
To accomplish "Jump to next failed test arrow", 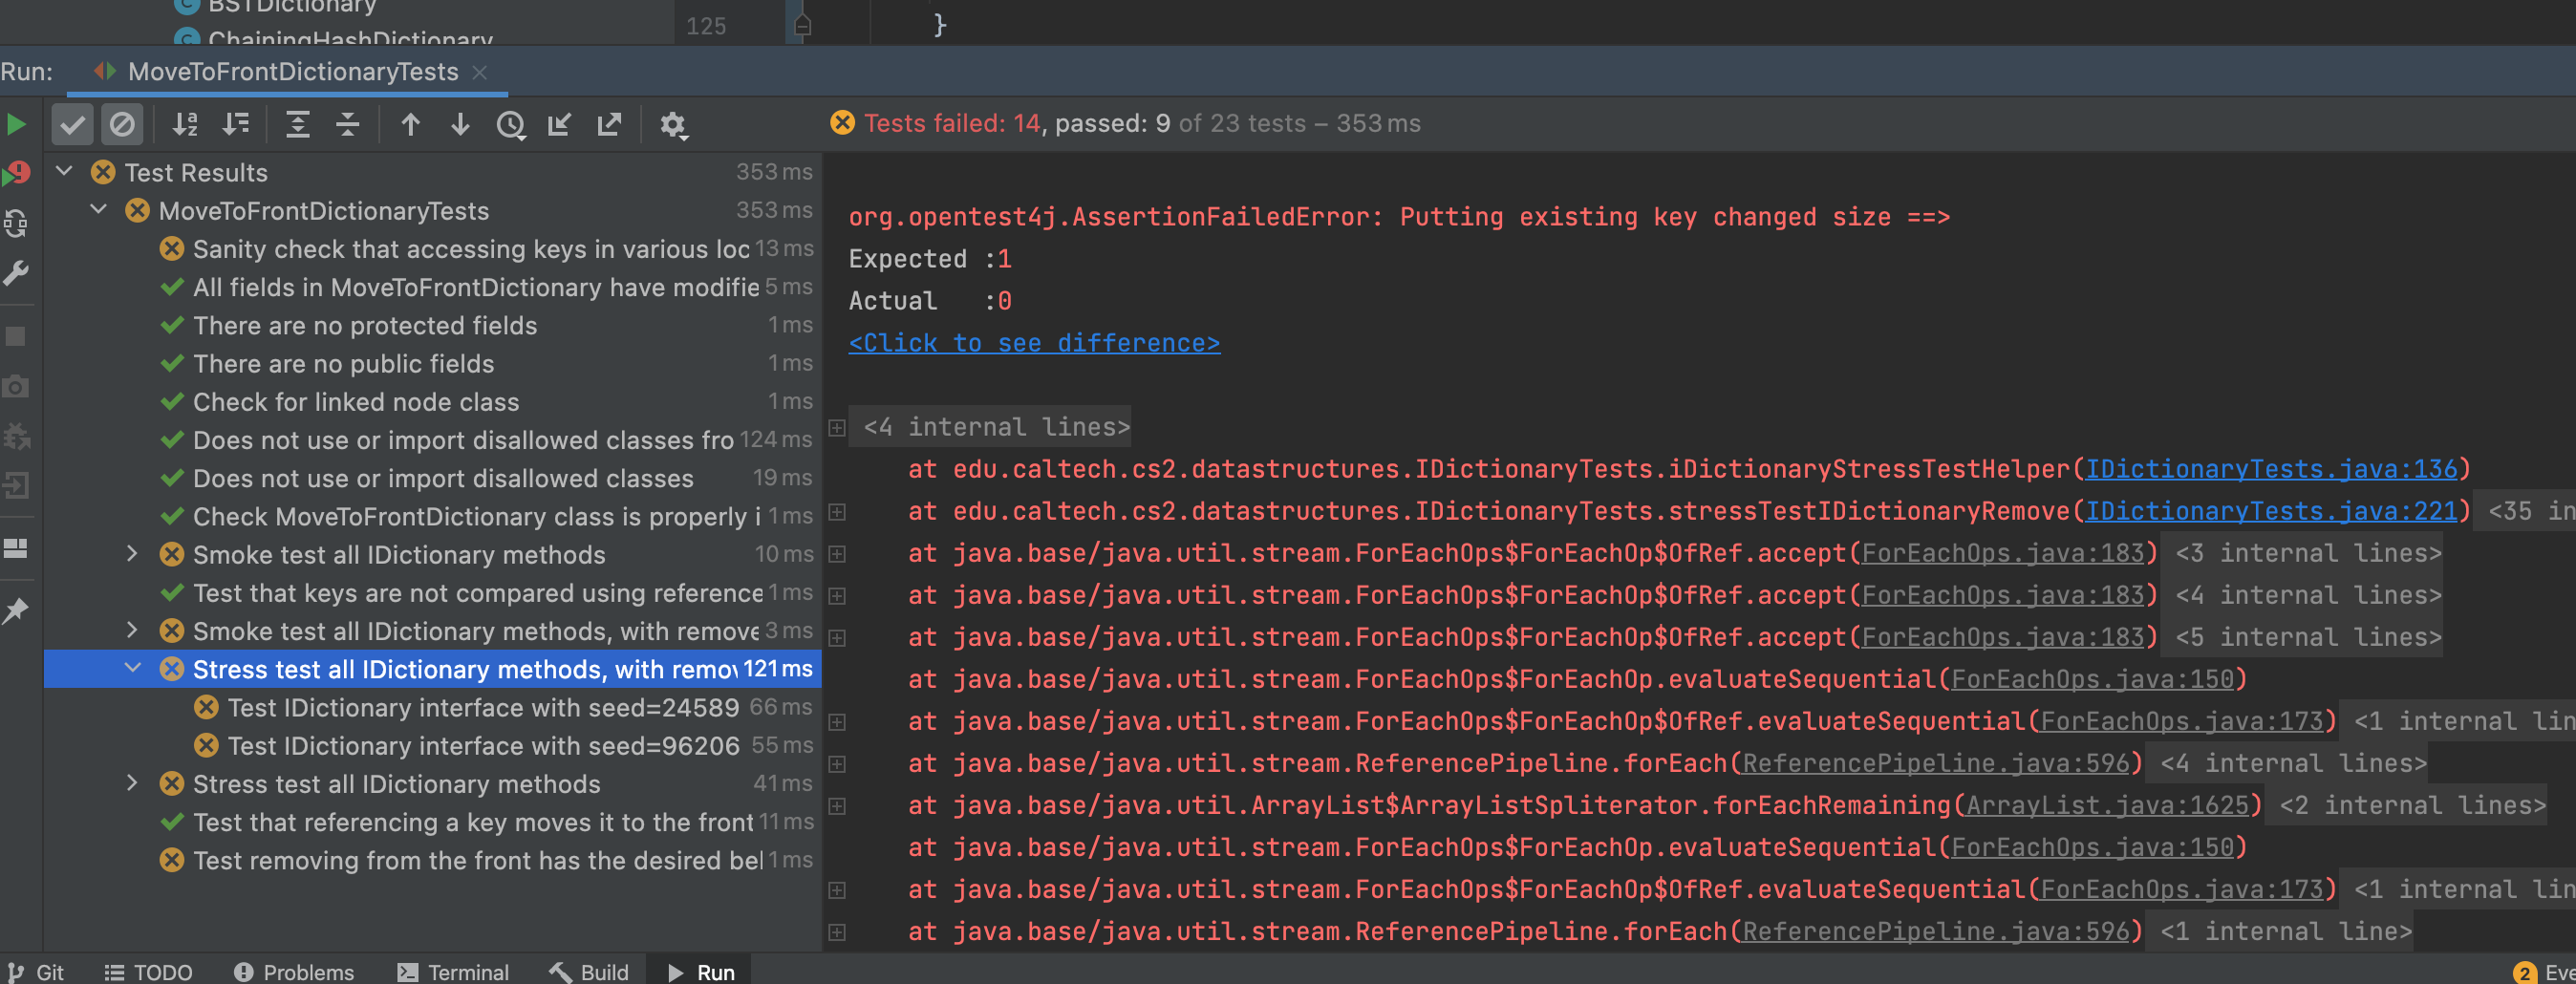I will pyautogui.click(x=460, y=125).
